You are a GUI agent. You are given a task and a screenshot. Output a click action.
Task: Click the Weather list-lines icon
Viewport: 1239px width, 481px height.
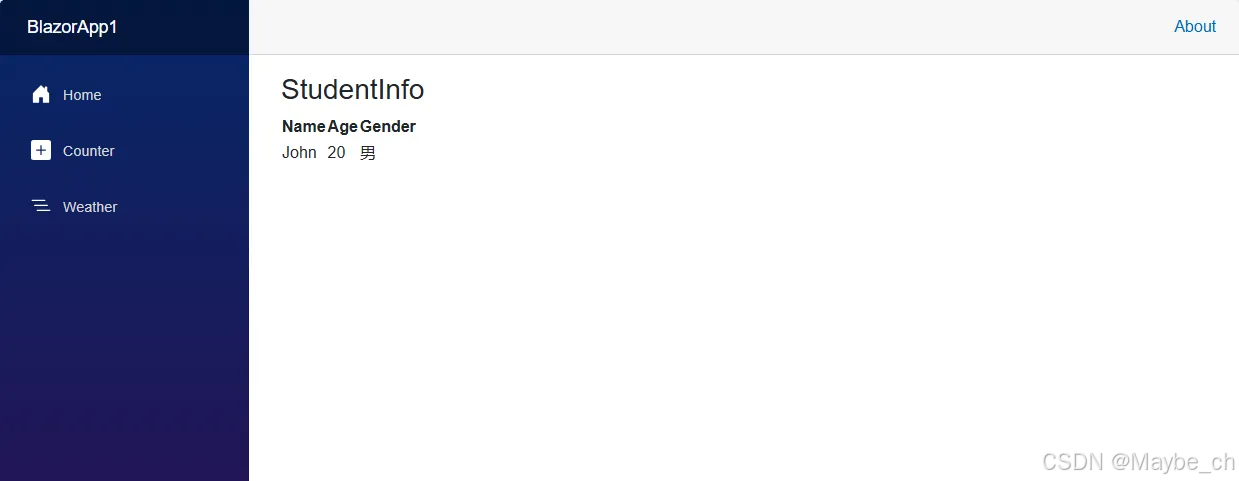tap(41, 206)
